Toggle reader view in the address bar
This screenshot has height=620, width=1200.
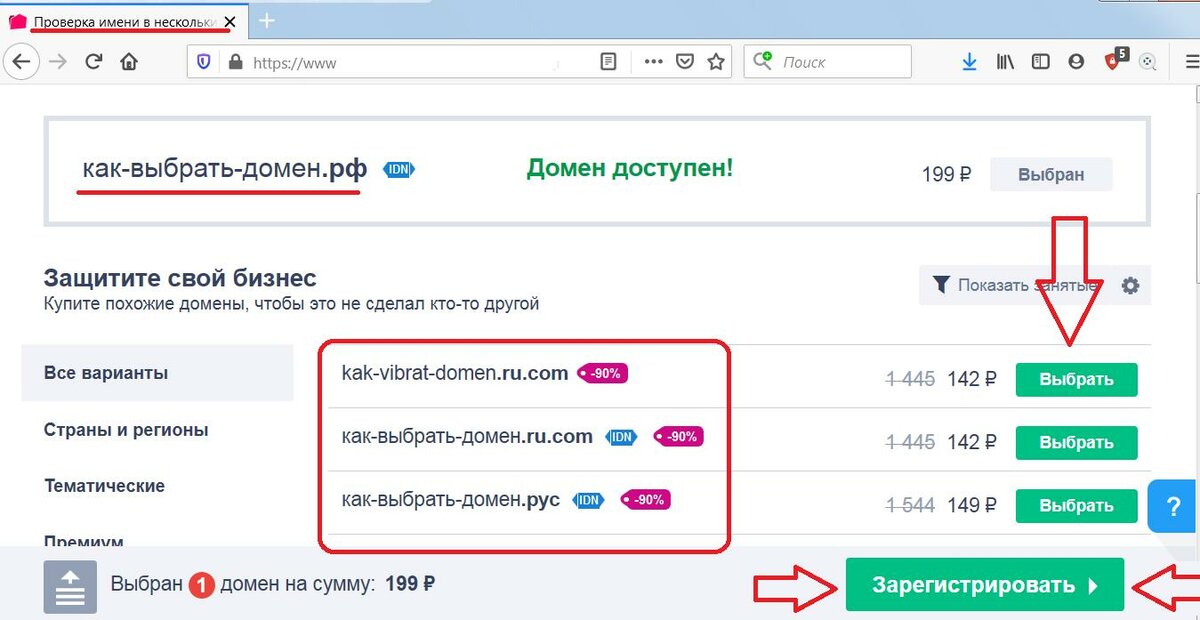coord(608,62)
